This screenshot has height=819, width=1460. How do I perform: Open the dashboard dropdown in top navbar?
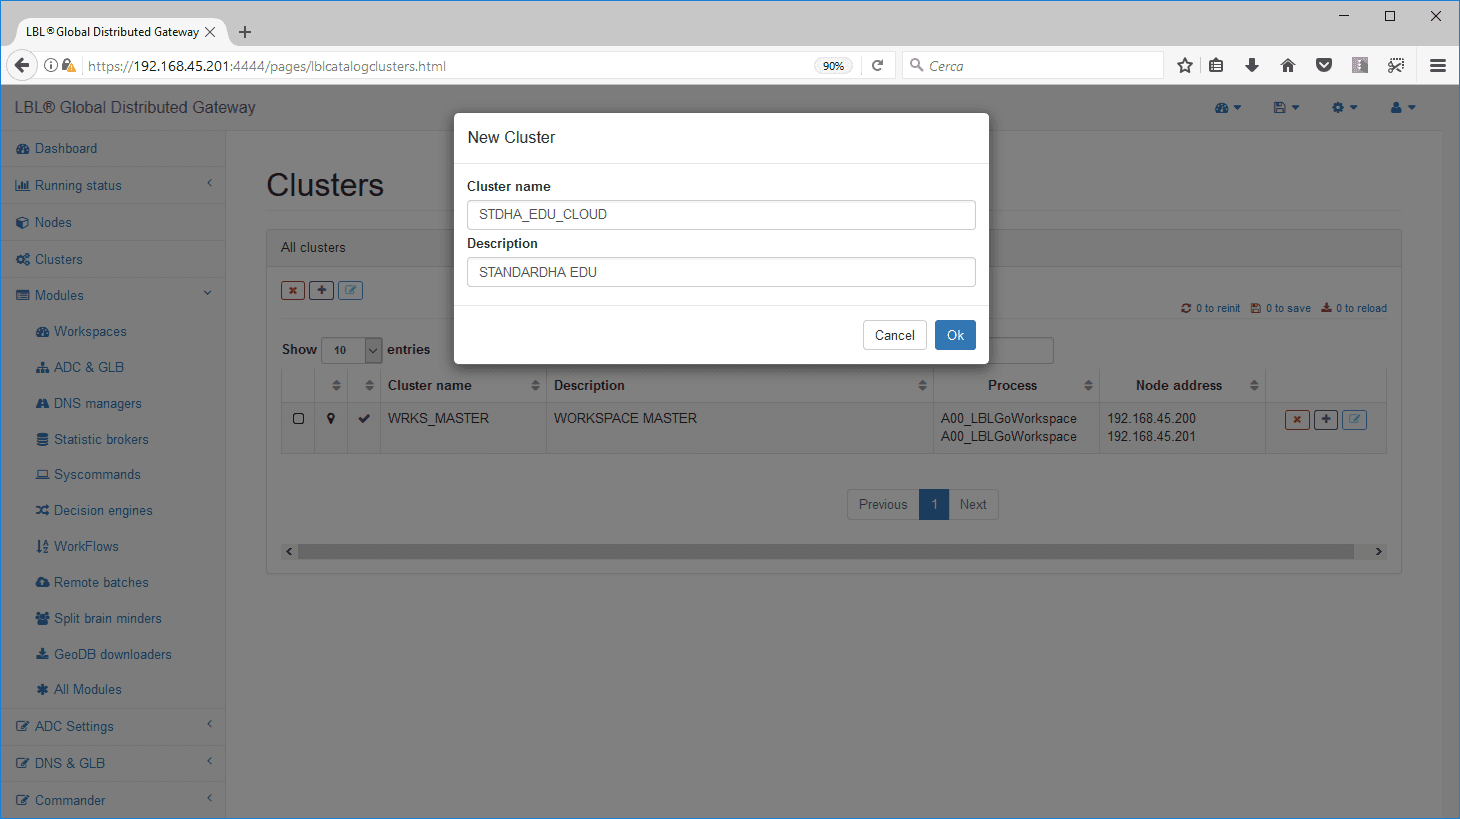(x=1228, y=107)
